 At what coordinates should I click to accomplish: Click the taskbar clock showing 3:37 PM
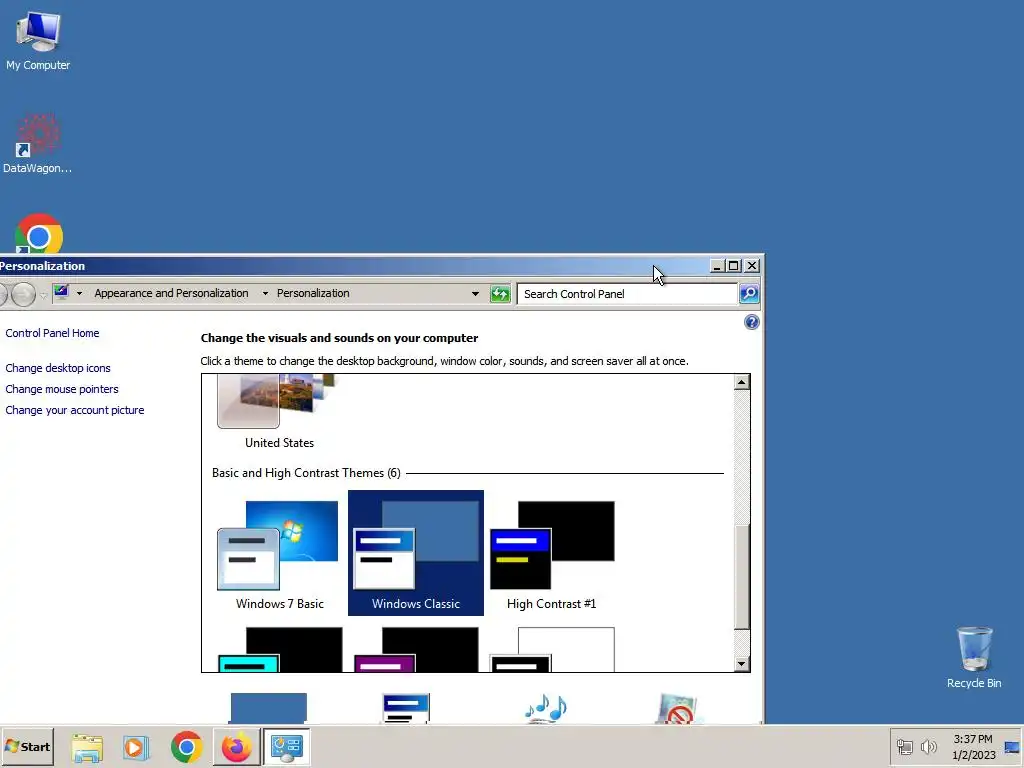click(973, 746)
